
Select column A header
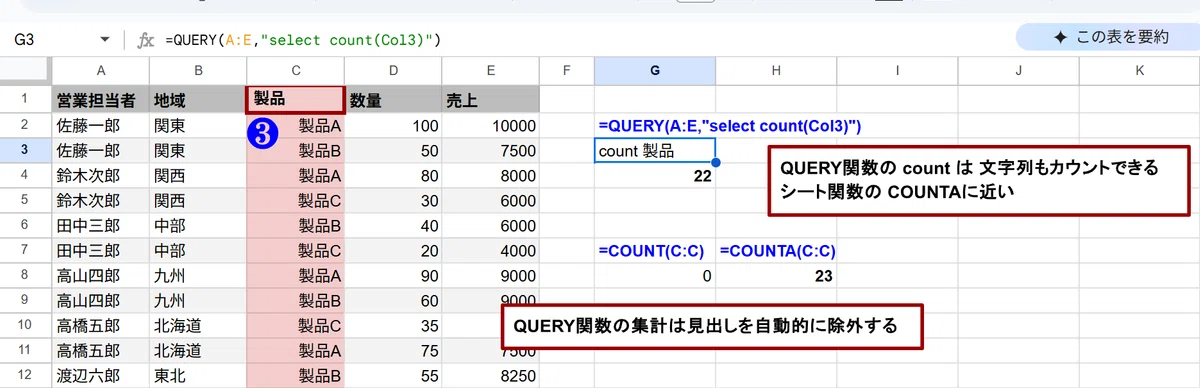pyautogui.click(x=100, y=70)
